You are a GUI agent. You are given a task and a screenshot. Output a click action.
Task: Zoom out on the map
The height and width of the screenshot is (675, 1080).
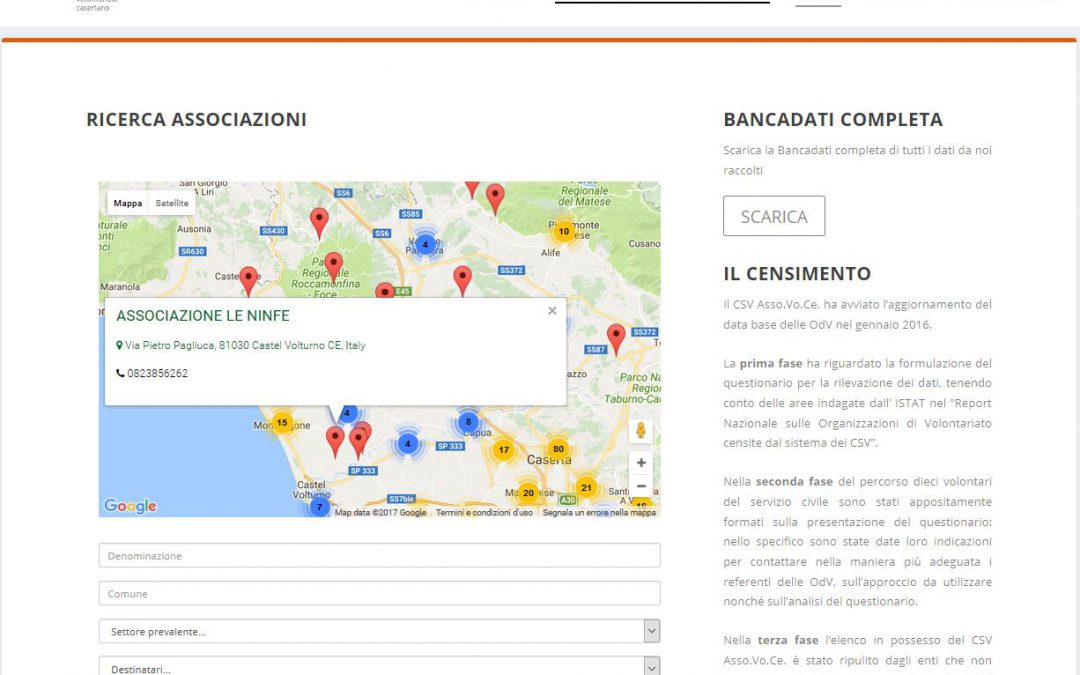(641, 486)
